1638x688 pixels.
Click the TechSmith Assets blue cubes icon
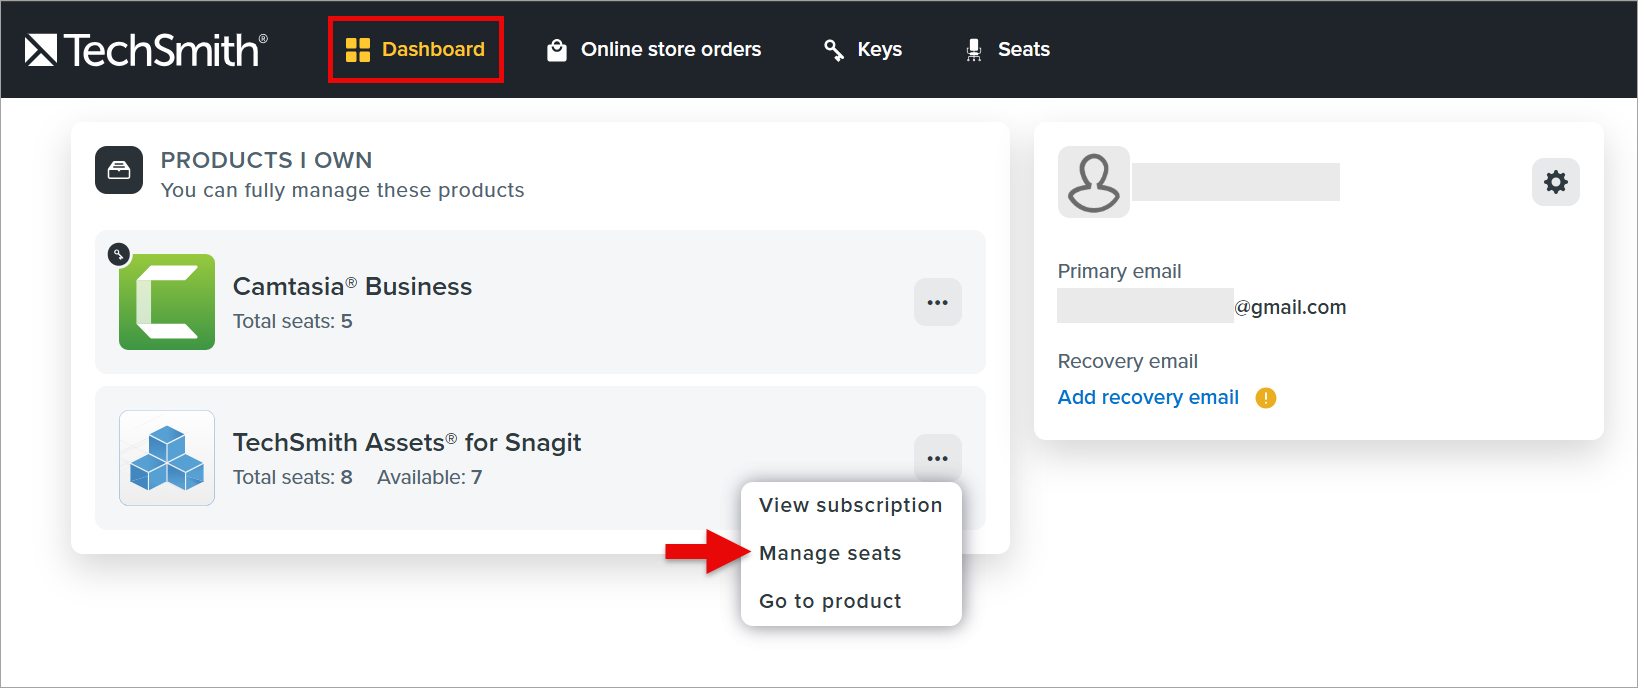(167, 458)
